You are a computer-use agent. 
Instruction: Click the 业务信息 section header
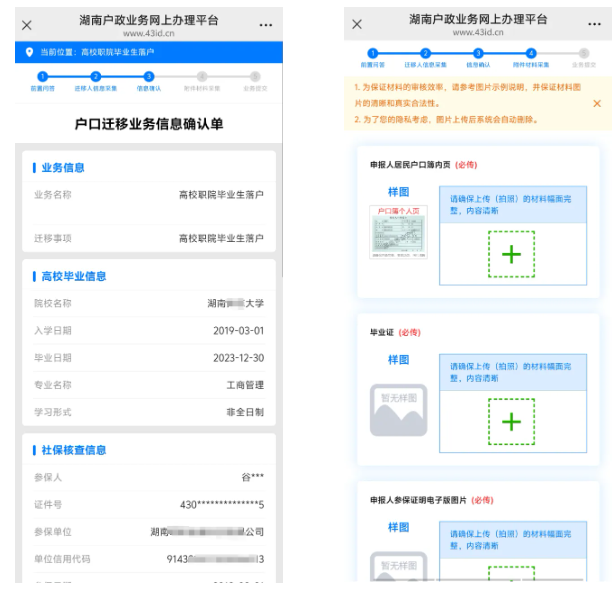[x=63, y=167]
